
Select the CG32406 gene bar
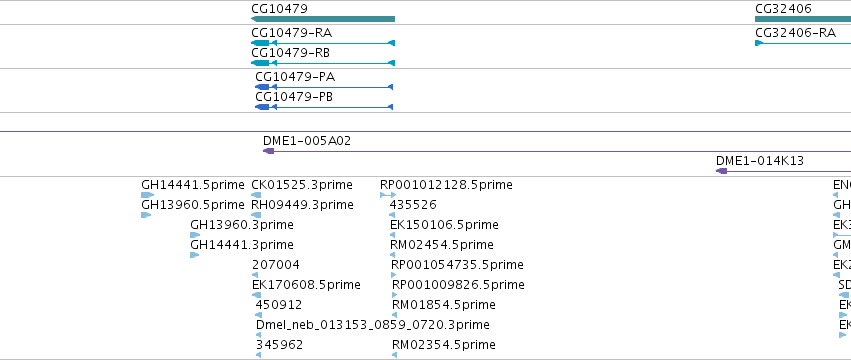click(803, 20)
